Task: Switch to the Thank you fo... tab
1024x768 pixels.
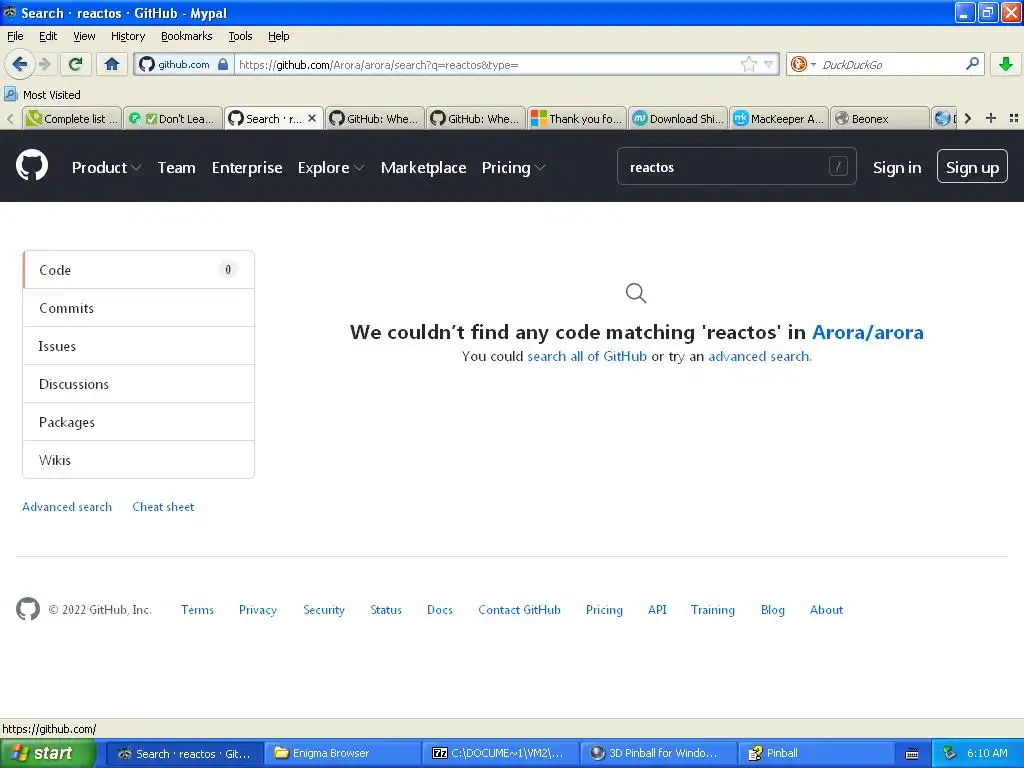Action: pyautogui.click(x=577, y=119)
